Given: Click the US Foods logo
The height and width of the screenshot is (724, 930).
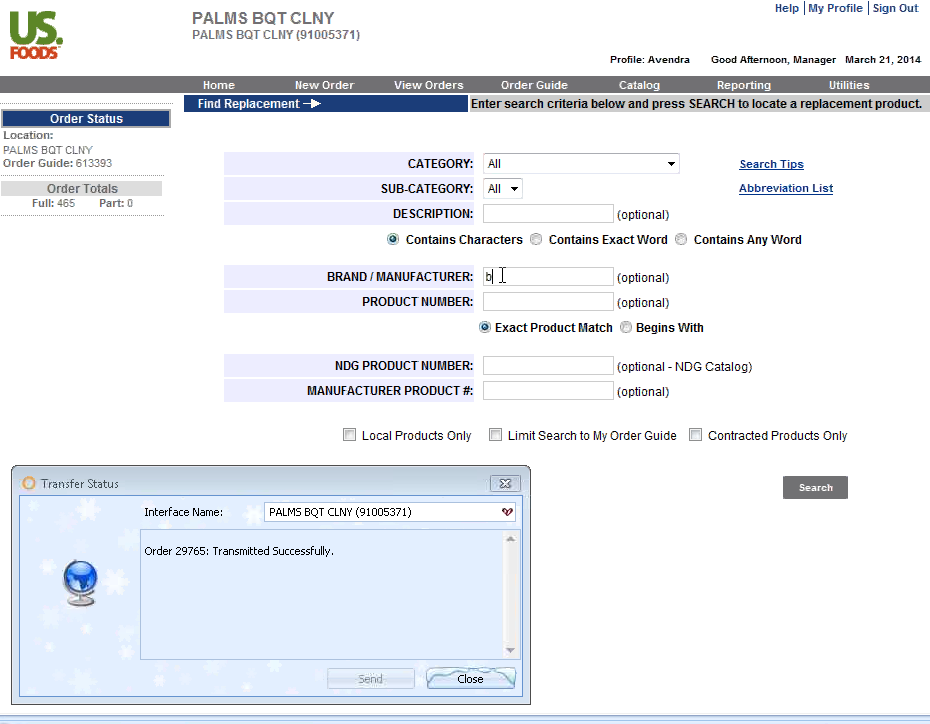Looking at the screenshot, I should click(36, 35).
